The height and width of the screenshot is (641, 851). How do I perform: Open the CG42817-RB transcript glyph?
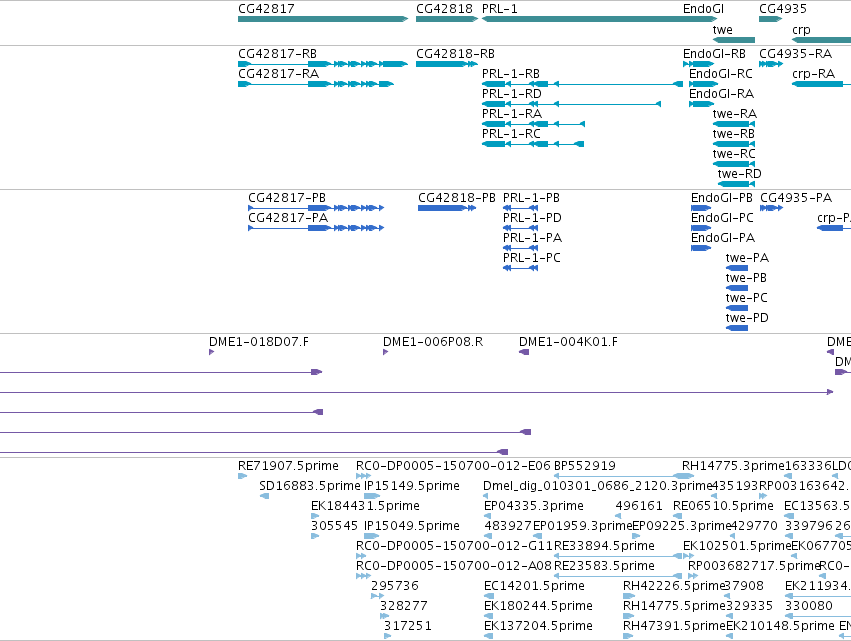323,64
